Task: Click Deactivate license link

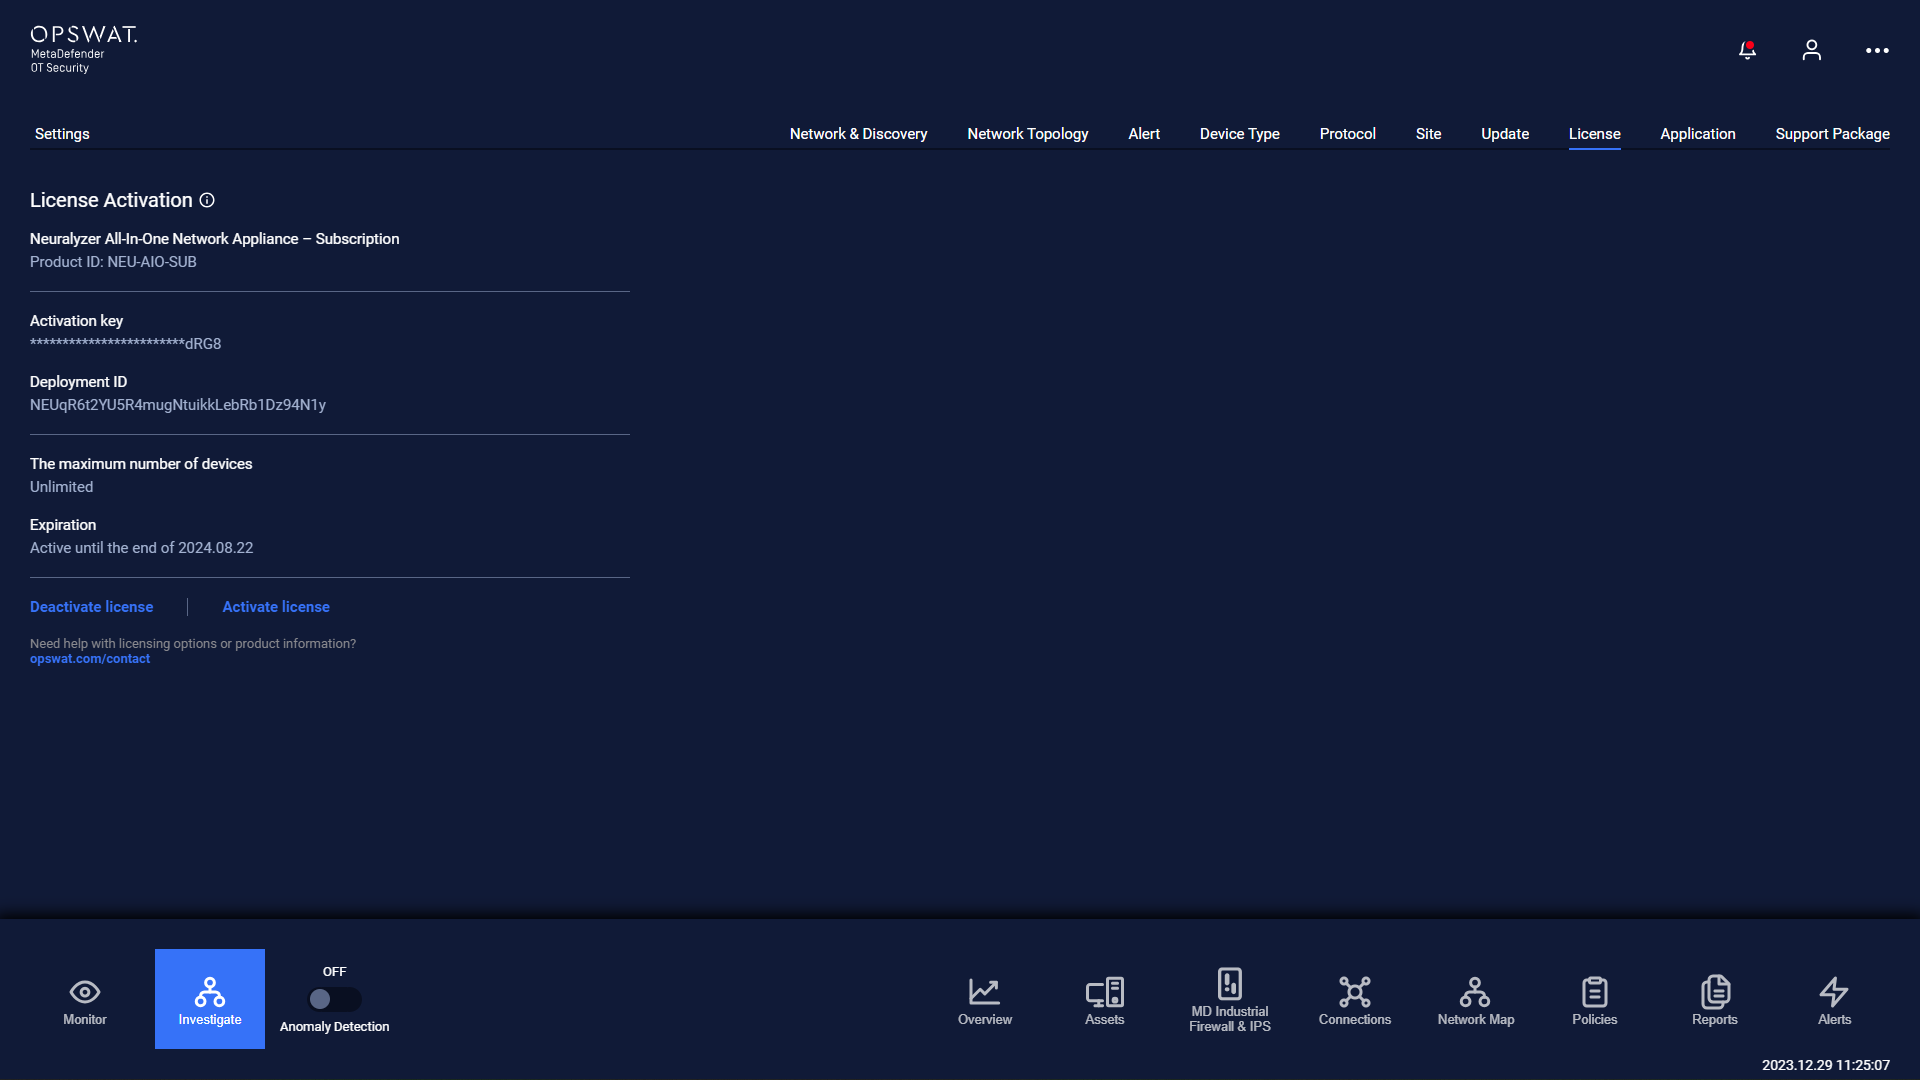Action: pyautogui.click(x=91, y=607)
